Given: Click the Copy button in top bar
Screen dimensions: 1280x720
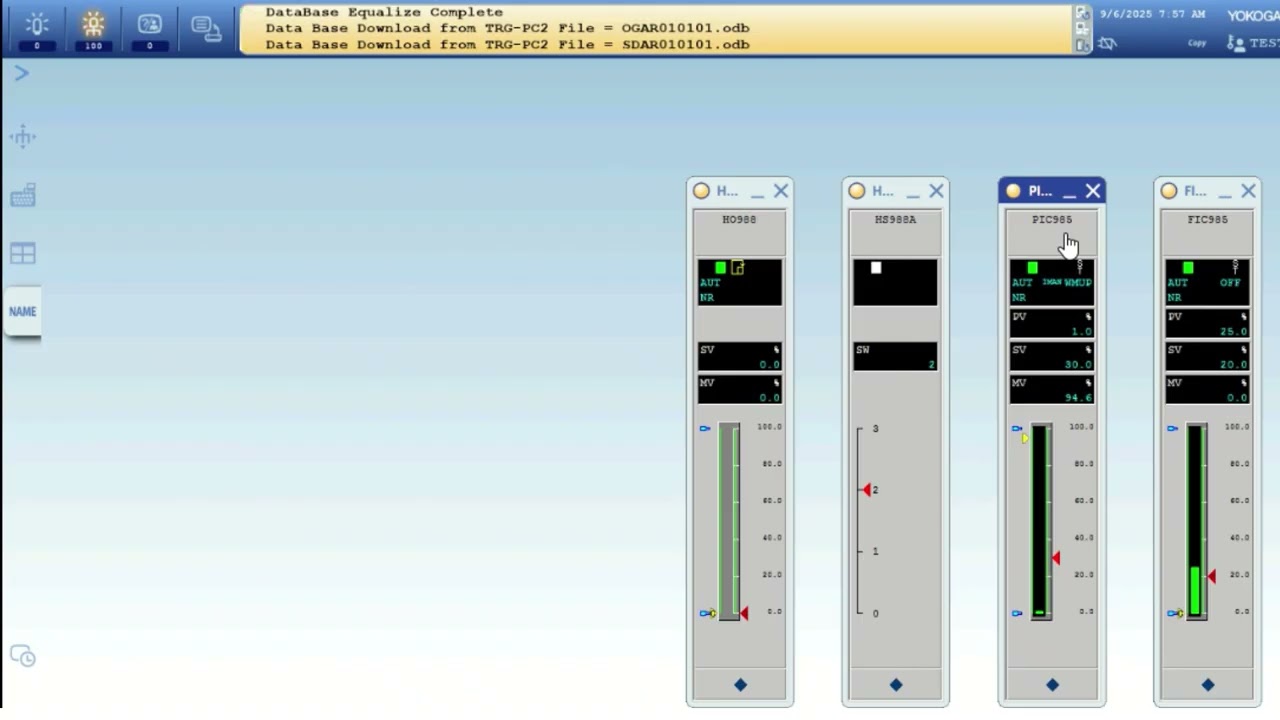Looking at the screenshot, I should pyautogui.click(x=1197, y=43).
